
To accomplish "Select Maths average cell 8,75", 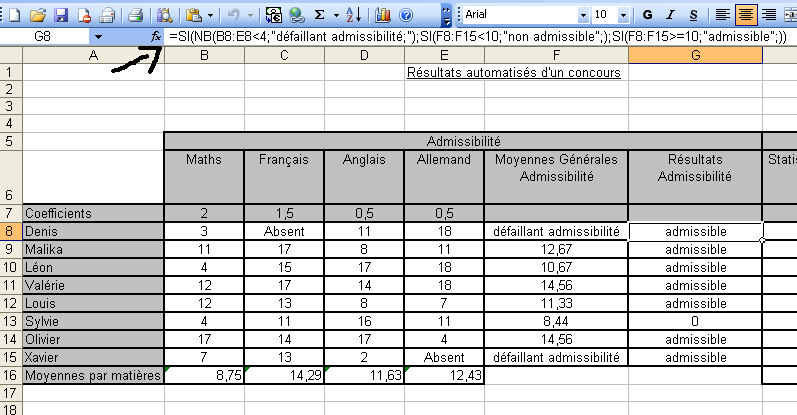I will pyautogui.click(x=204, y=375).
